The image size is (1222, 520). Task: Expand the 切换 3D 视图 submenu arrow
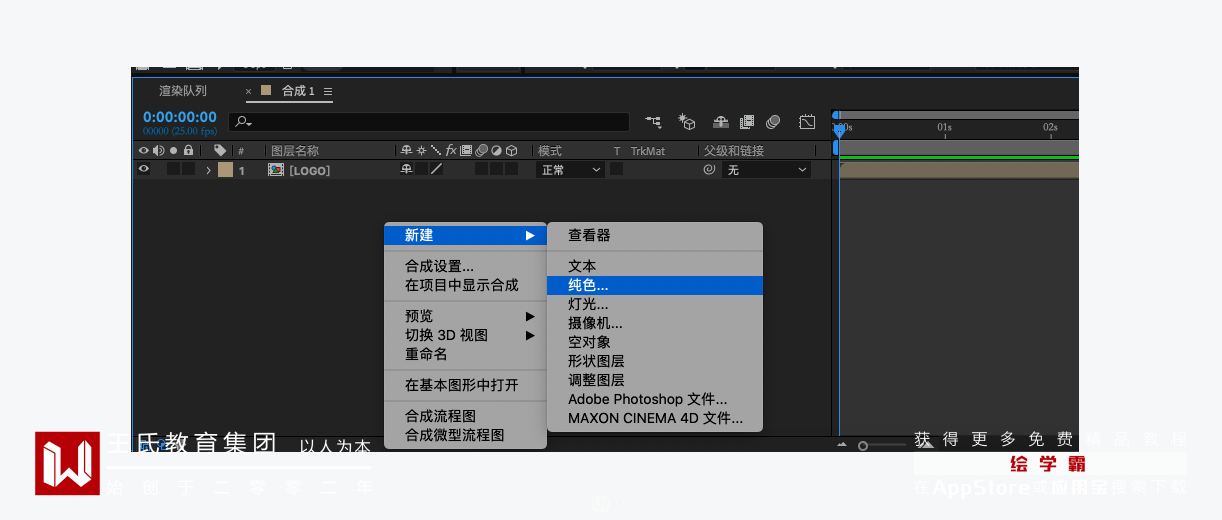[530, 335]
